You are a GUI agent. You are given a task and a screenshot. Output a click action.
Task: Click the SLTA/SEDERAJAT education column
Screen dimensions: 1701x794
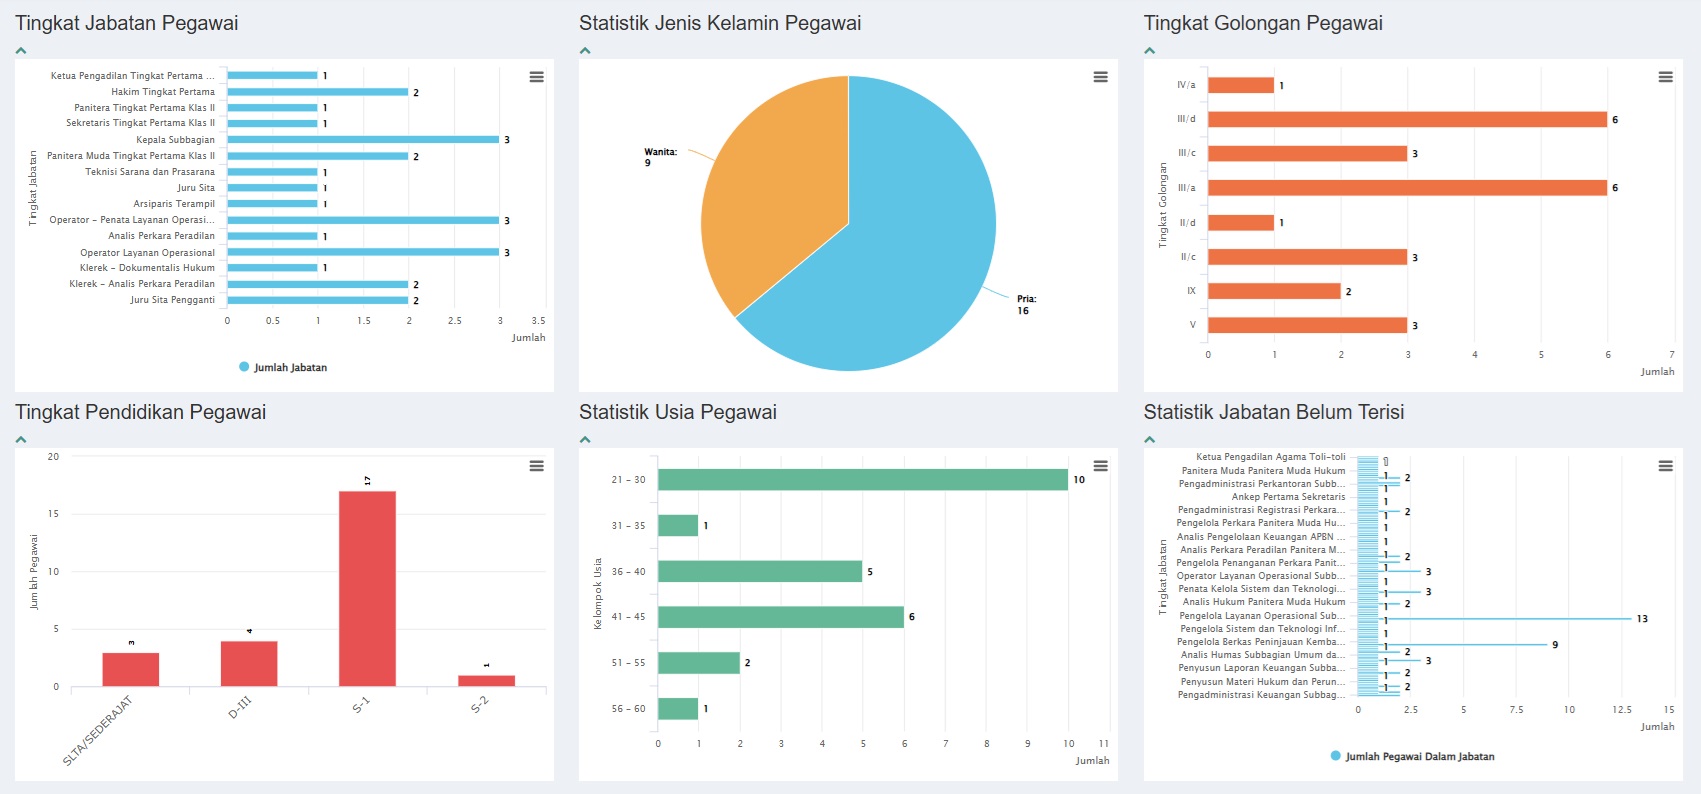(x=130, y=670)
